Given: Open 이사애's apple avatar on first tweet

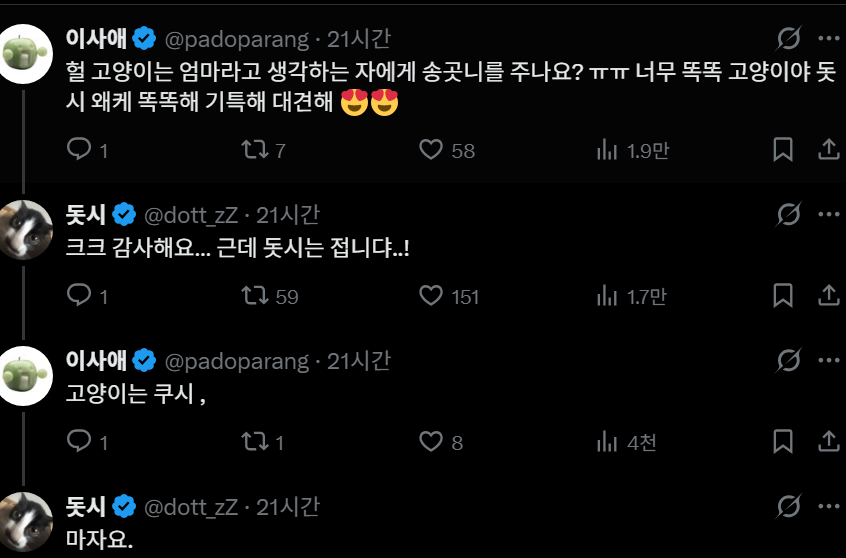Looking at the screenshot, I should click(x=25, y=53).
